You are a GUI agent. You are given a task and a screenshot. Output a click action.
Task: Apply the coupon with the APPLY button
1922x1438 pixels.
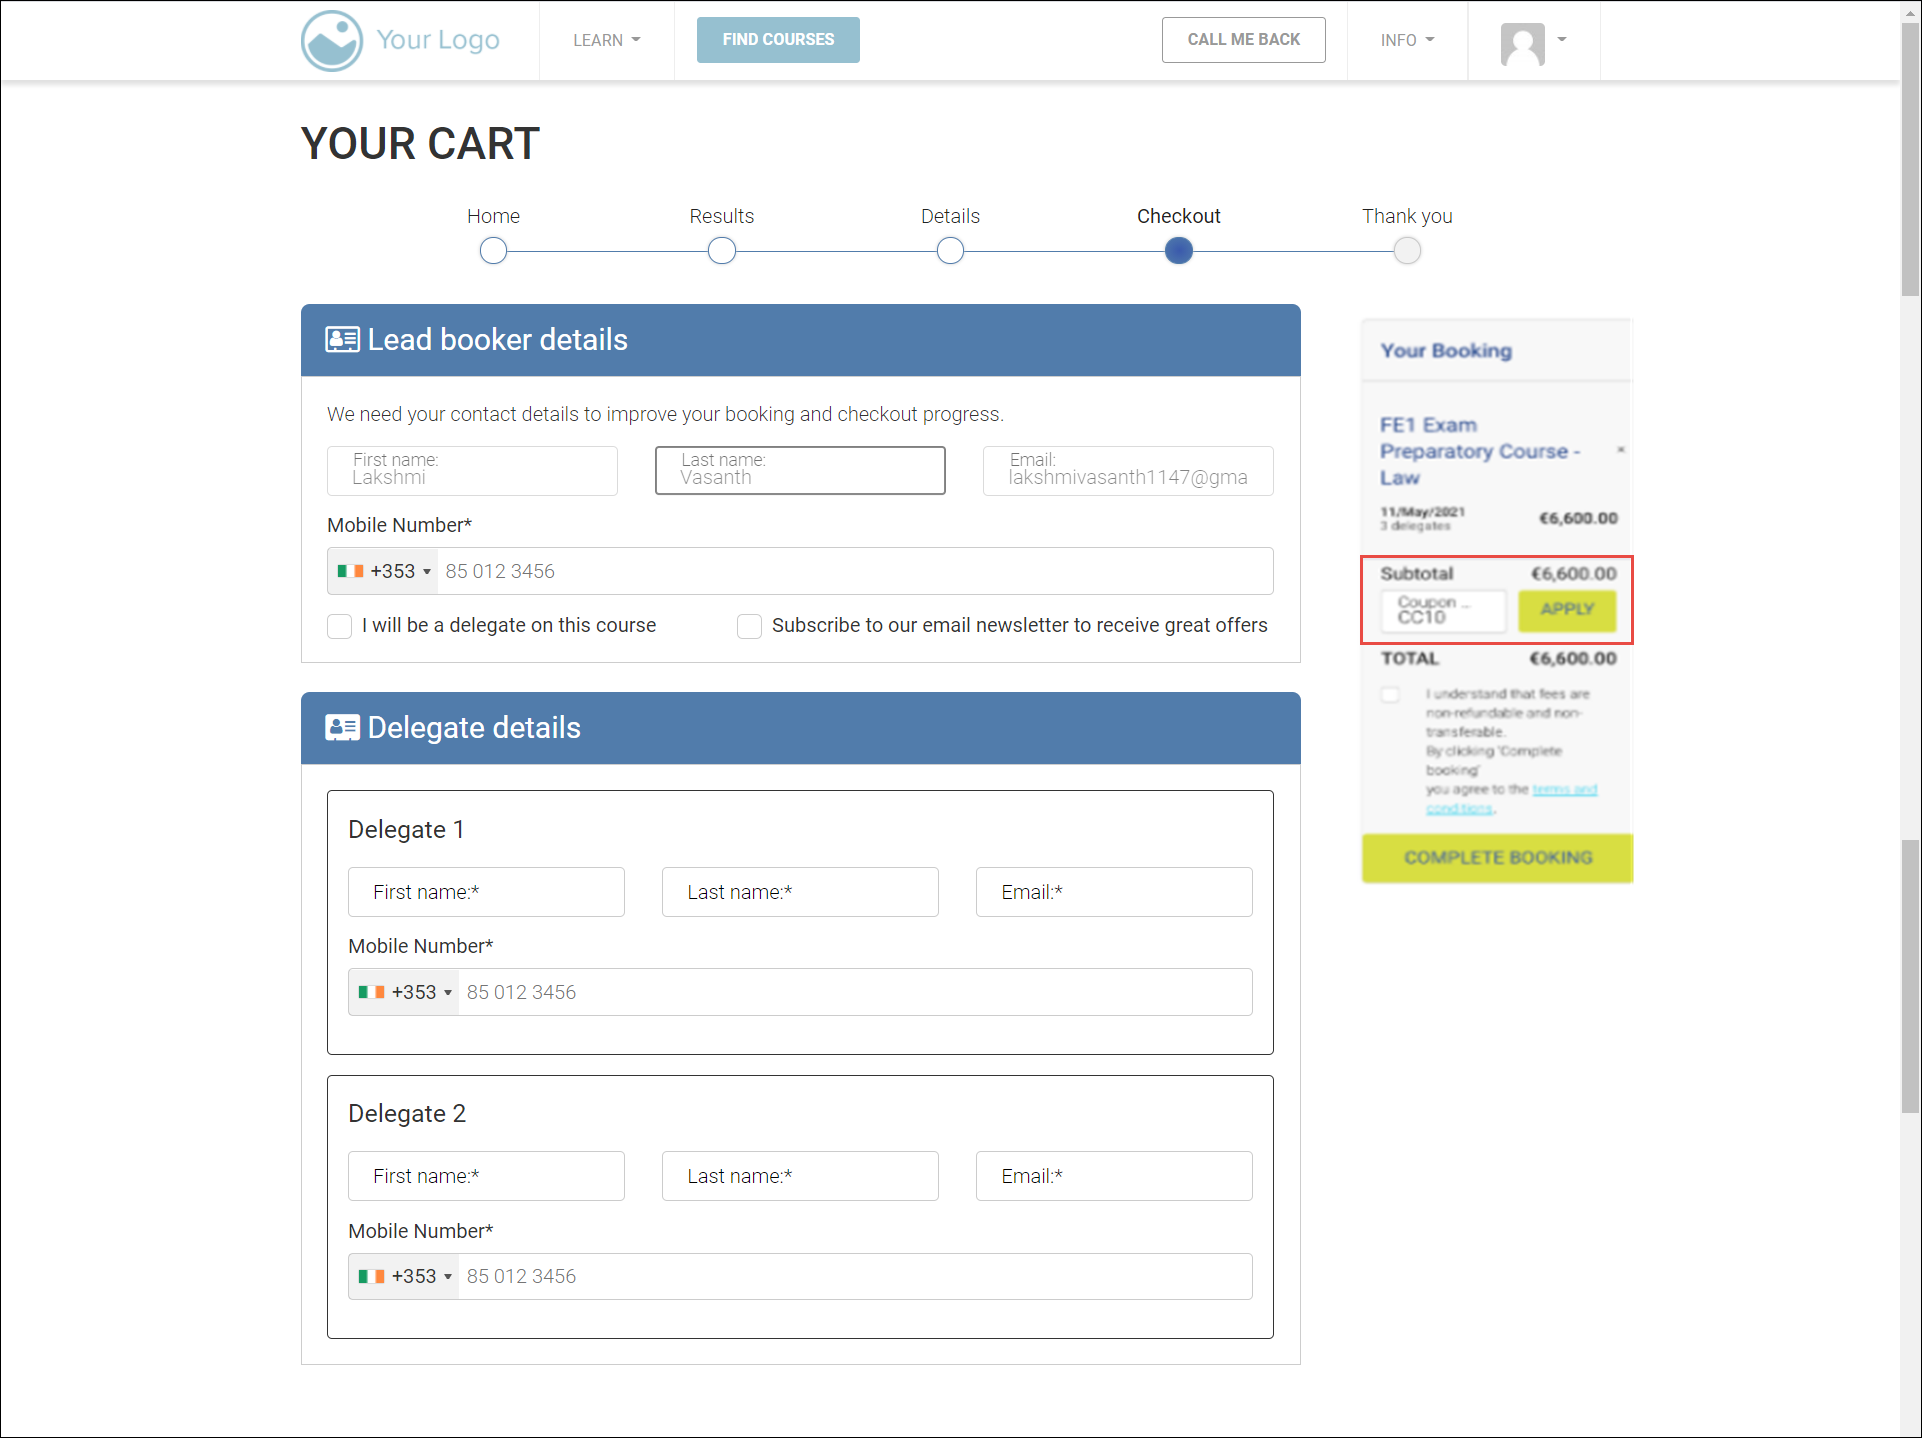(1566, 610)
